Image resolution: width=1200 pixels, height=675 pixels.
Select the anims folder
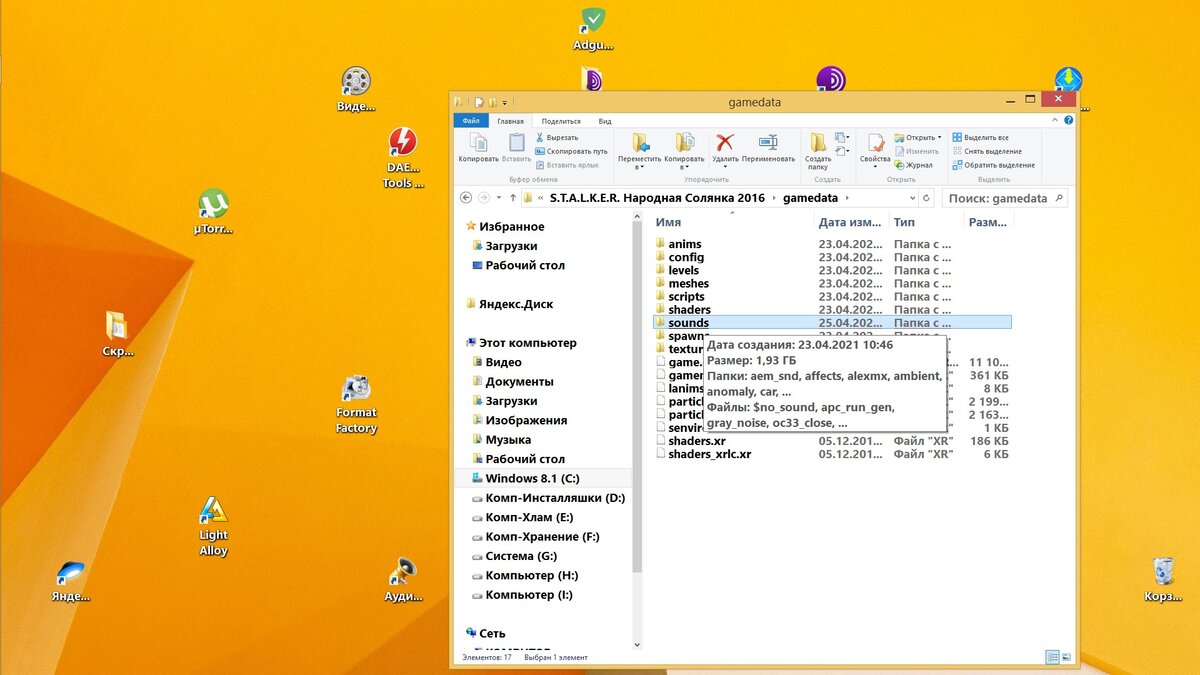click(685, 244)
